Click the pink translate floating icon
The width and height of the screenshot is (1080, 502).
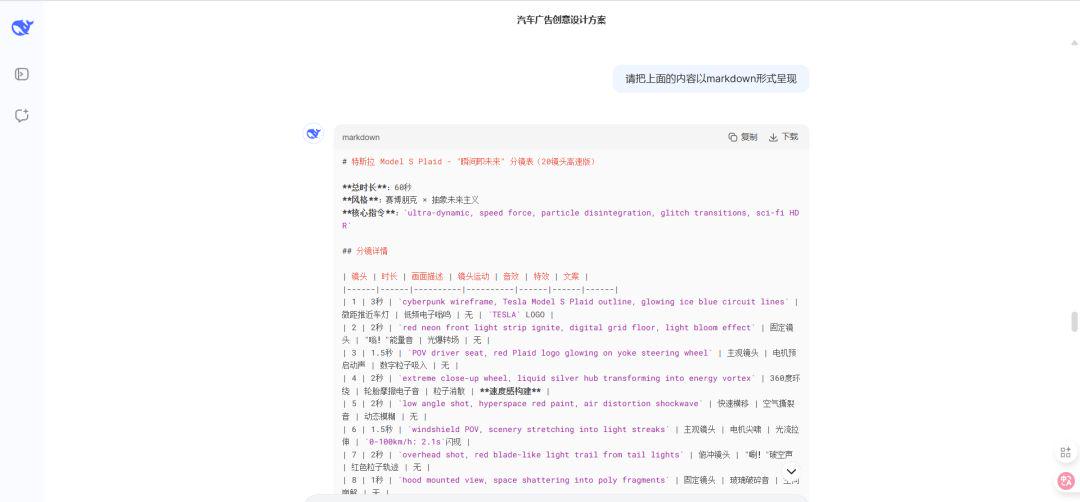point(1066,481)
